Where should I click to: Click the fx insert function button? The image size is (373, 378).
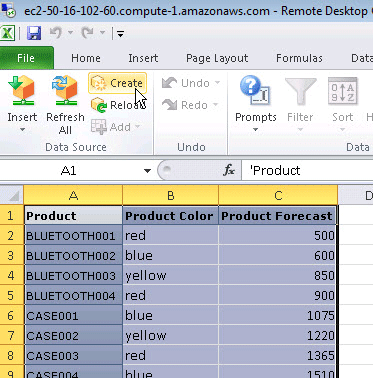(229, 171)
